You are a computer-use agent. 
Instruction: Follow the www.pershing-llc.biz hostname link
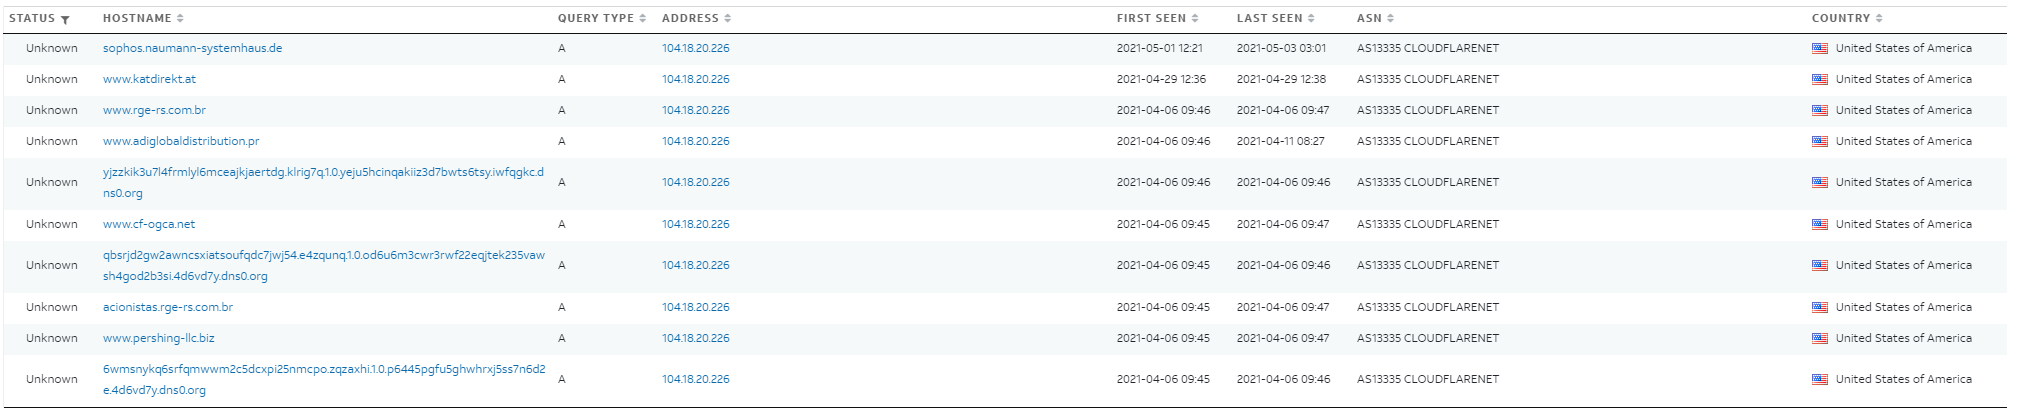(x=158, y=338)
